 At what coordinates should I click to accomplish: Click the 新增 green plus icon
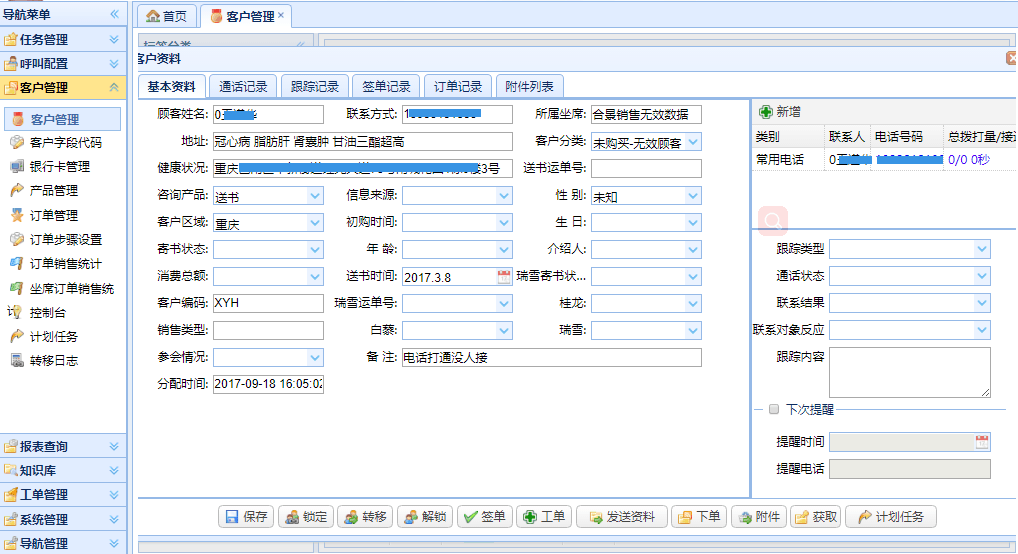point(766,112)
